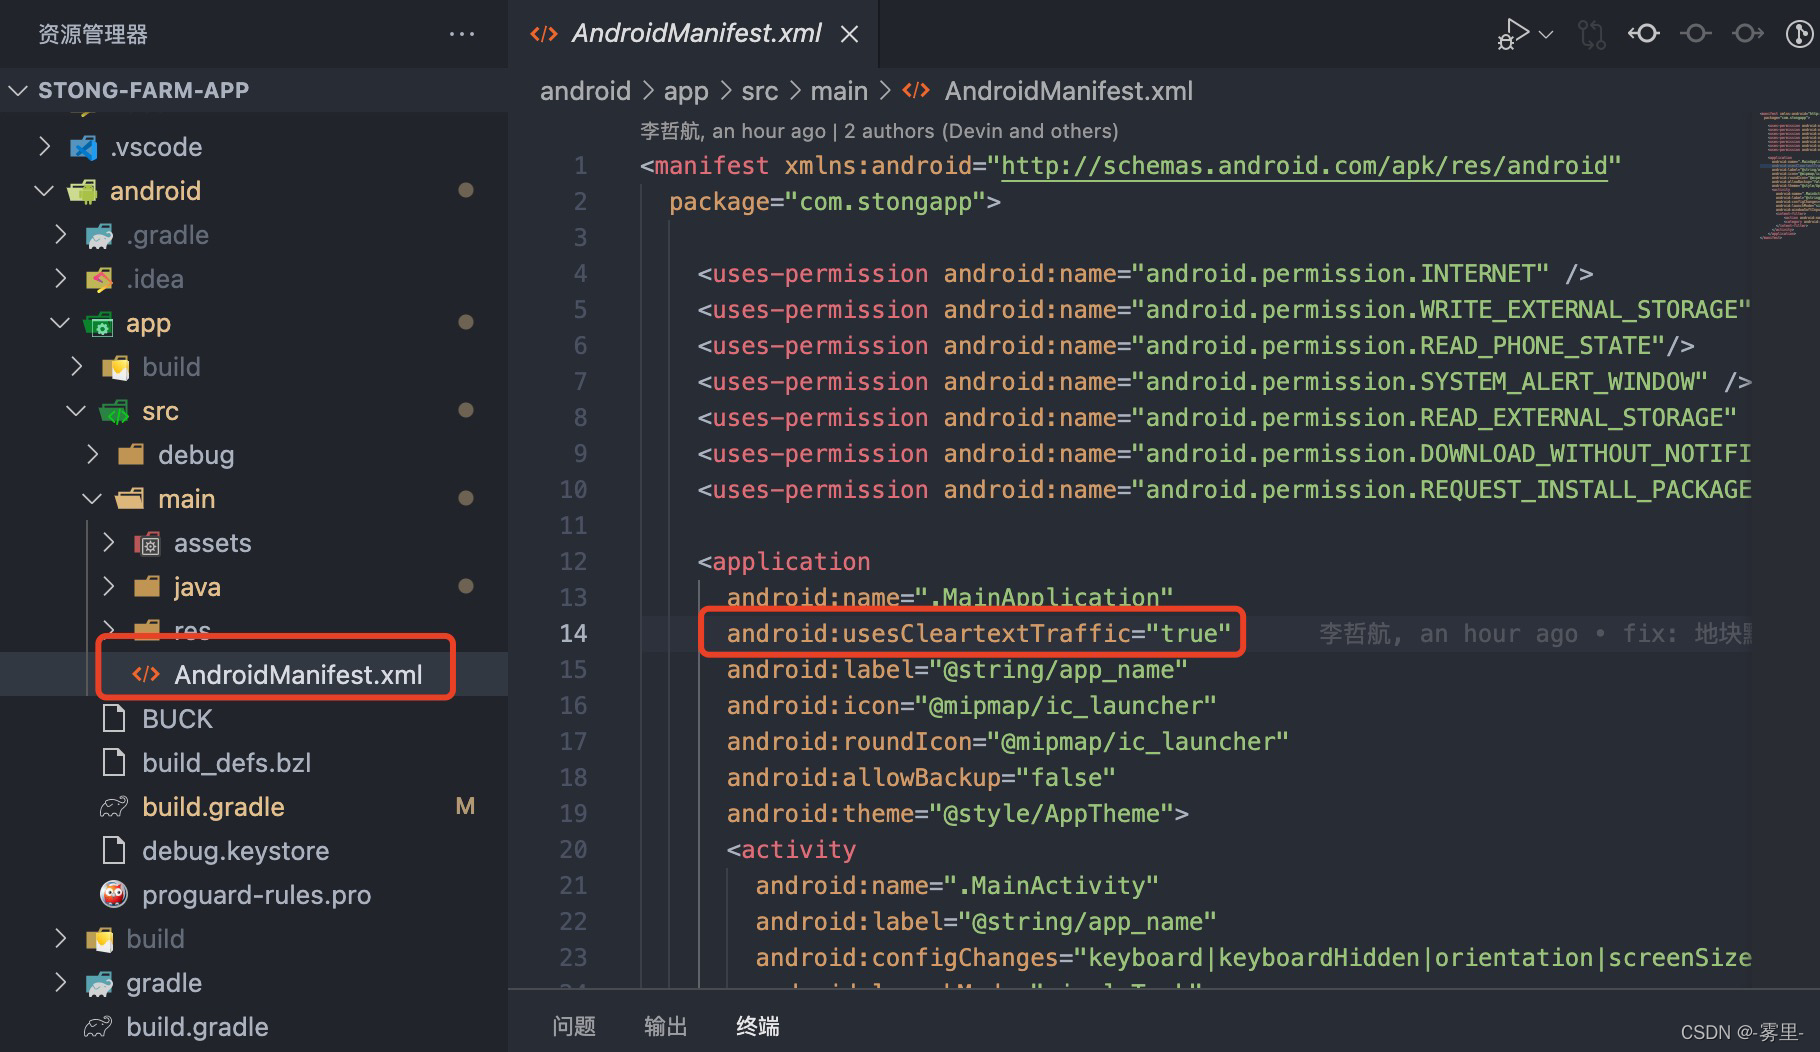
Task: Click the build_defs.bzl file icon
Action: click(x=114, y=762)
